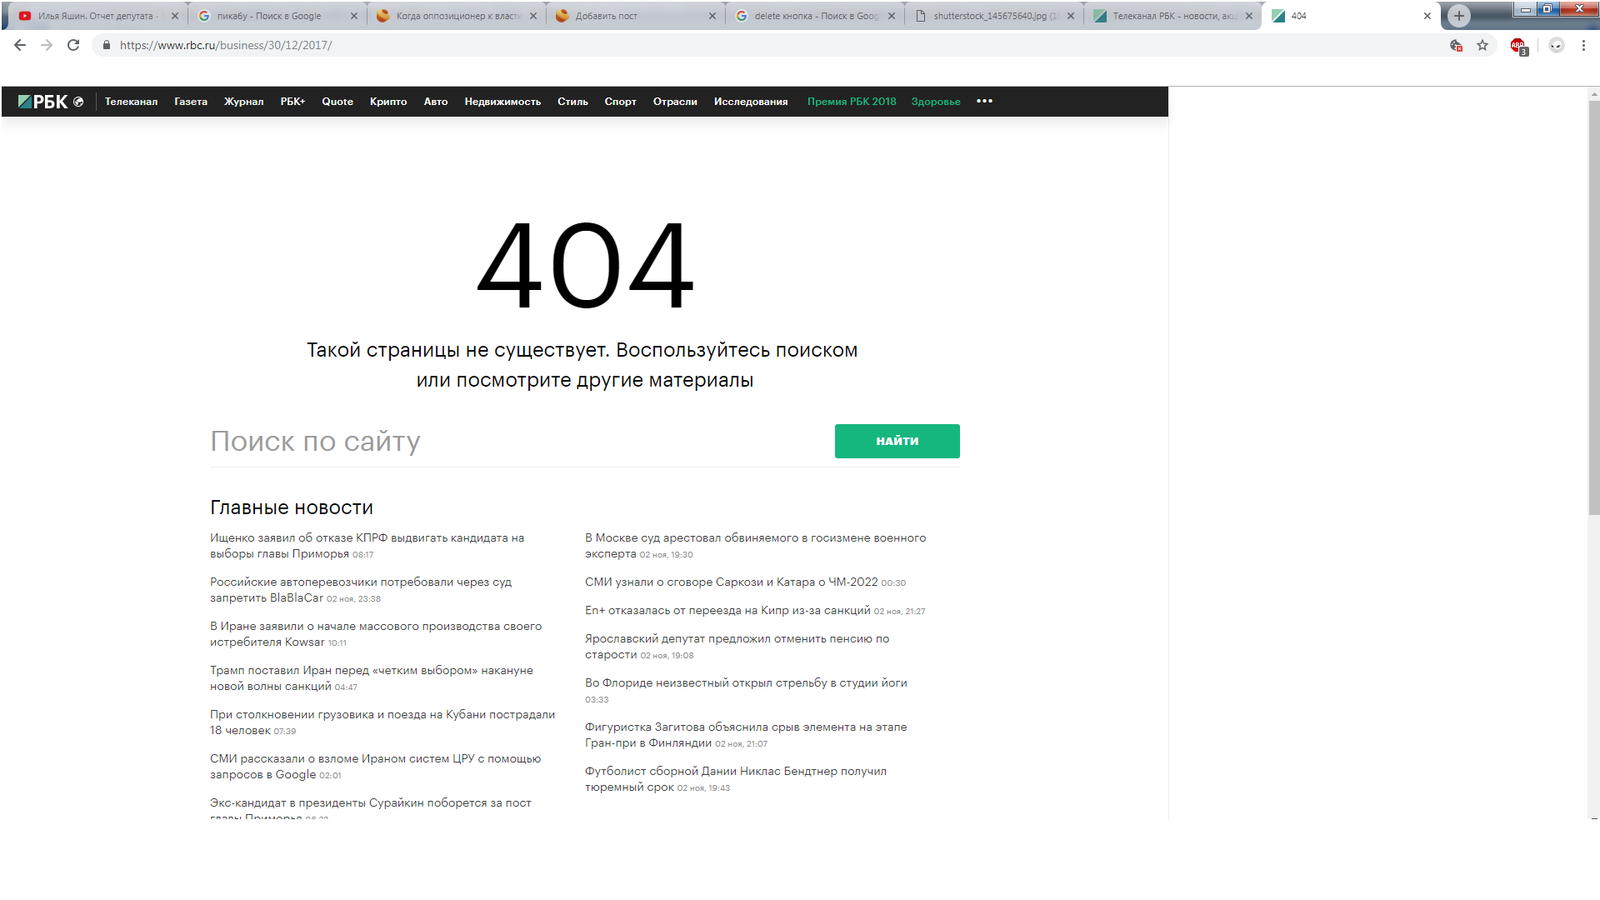The image size is (1600, 900).
Task: Bookmark this page with the star icon
Action: tap(1482, 45)
